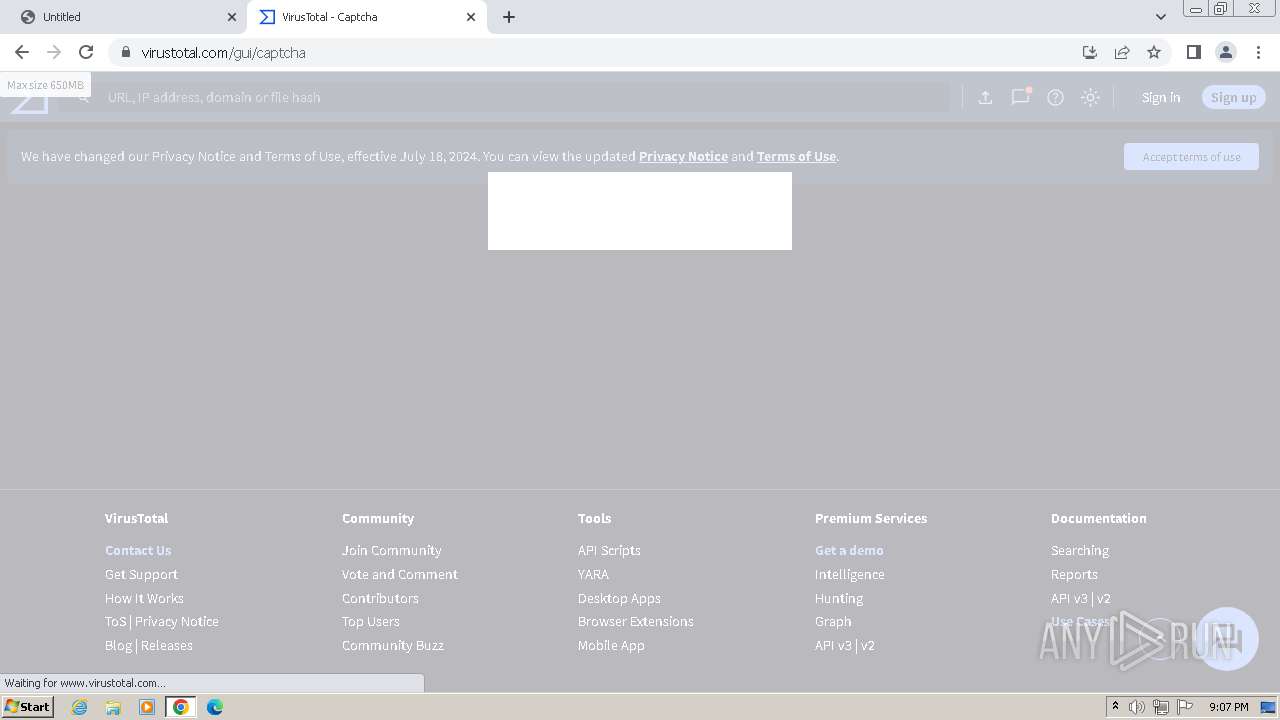Open File Explorer from taskbar
The image size is (1280, 720).
tap(113, 707)
